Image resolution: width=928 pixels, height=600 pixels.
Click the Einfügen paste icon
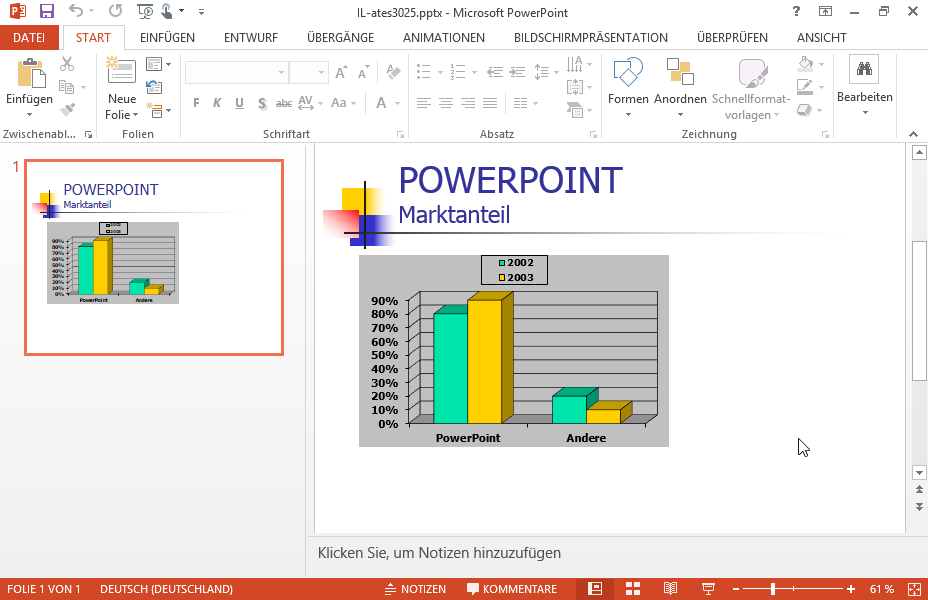tap(30, 73)
